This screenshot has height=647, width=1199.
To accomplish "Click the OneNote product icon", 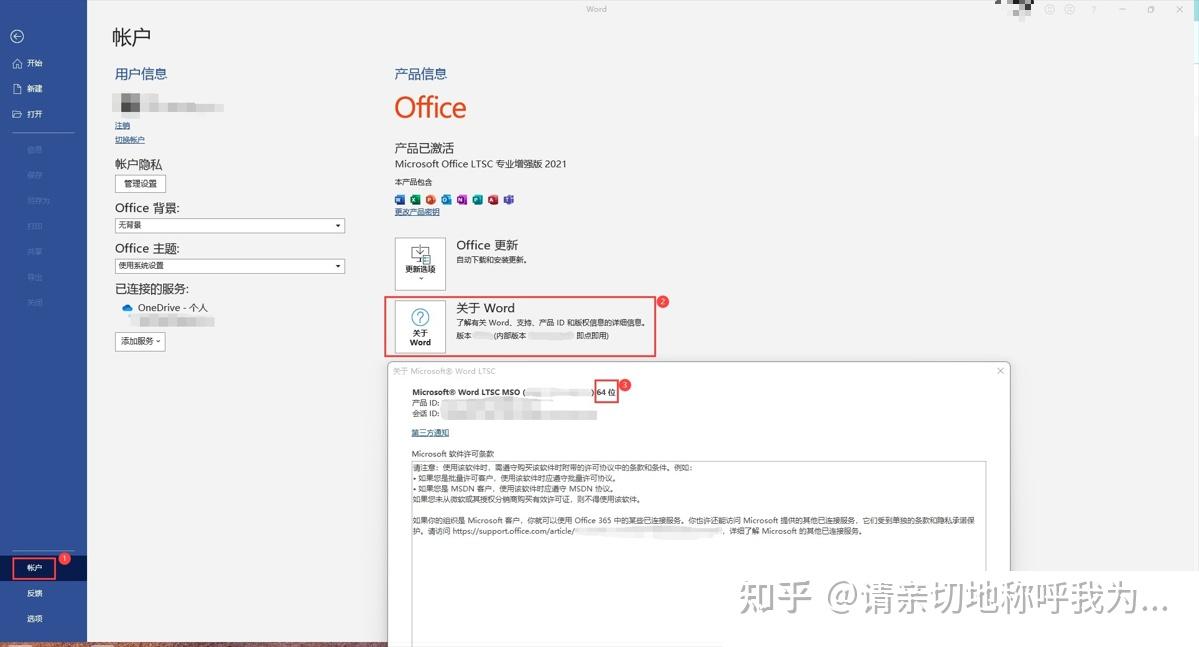I will pyautogui.click(x=462, y=200).
